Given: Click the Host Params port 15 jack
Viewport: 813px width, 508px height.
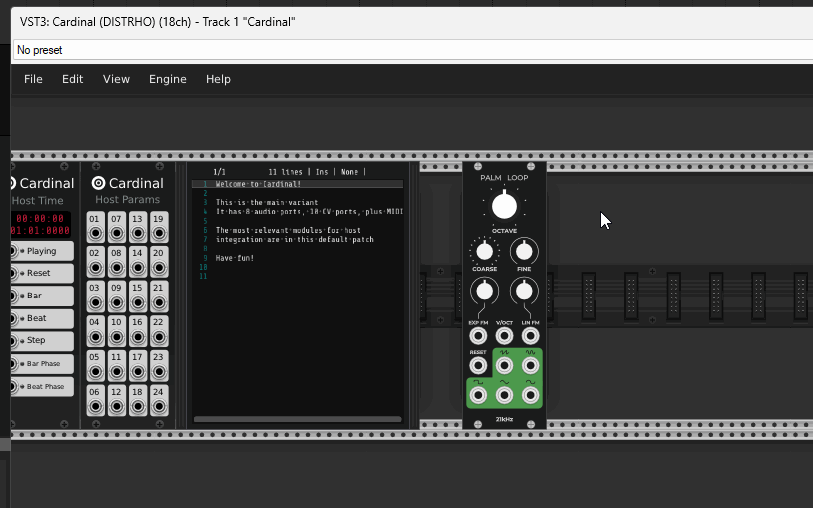Looking at the screenshot, I should click(x=138, y=303).
